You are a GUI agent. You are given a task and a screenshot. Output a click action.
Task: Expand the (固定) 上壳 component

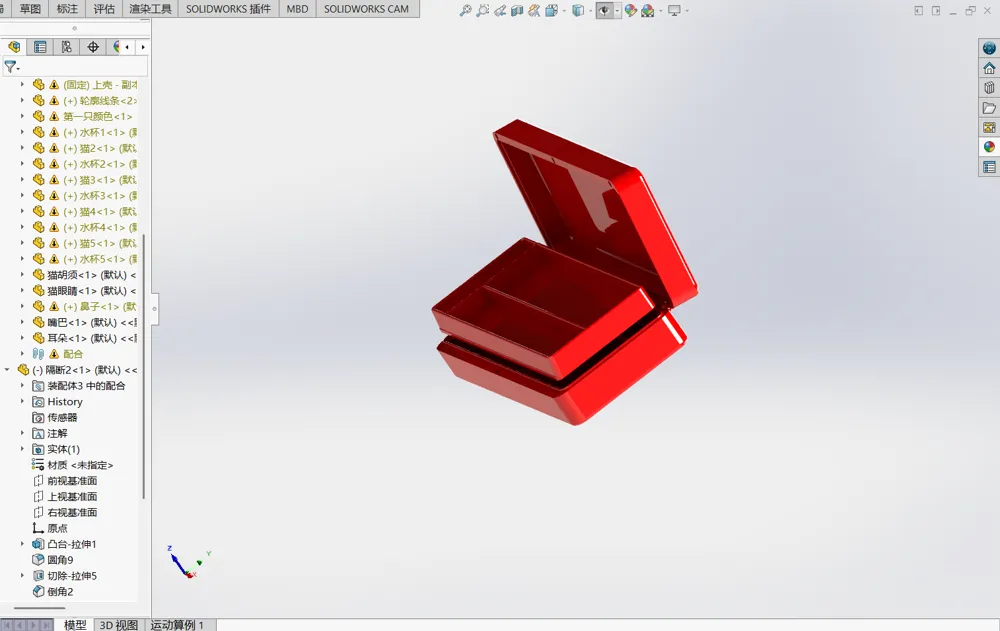coord(22,84)
